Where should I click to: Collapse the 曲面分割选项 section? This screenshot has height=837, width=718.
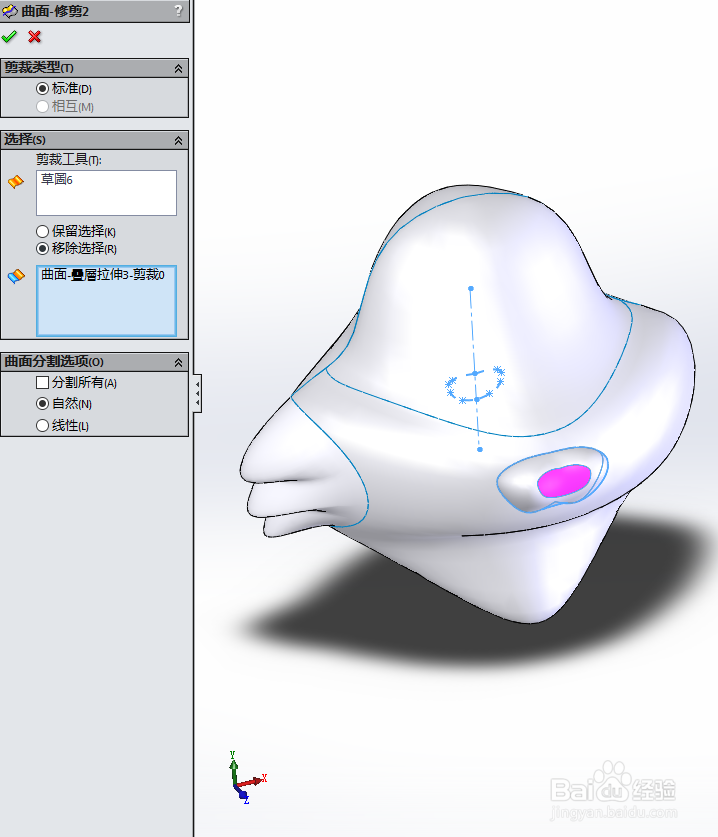click(178, 362)
